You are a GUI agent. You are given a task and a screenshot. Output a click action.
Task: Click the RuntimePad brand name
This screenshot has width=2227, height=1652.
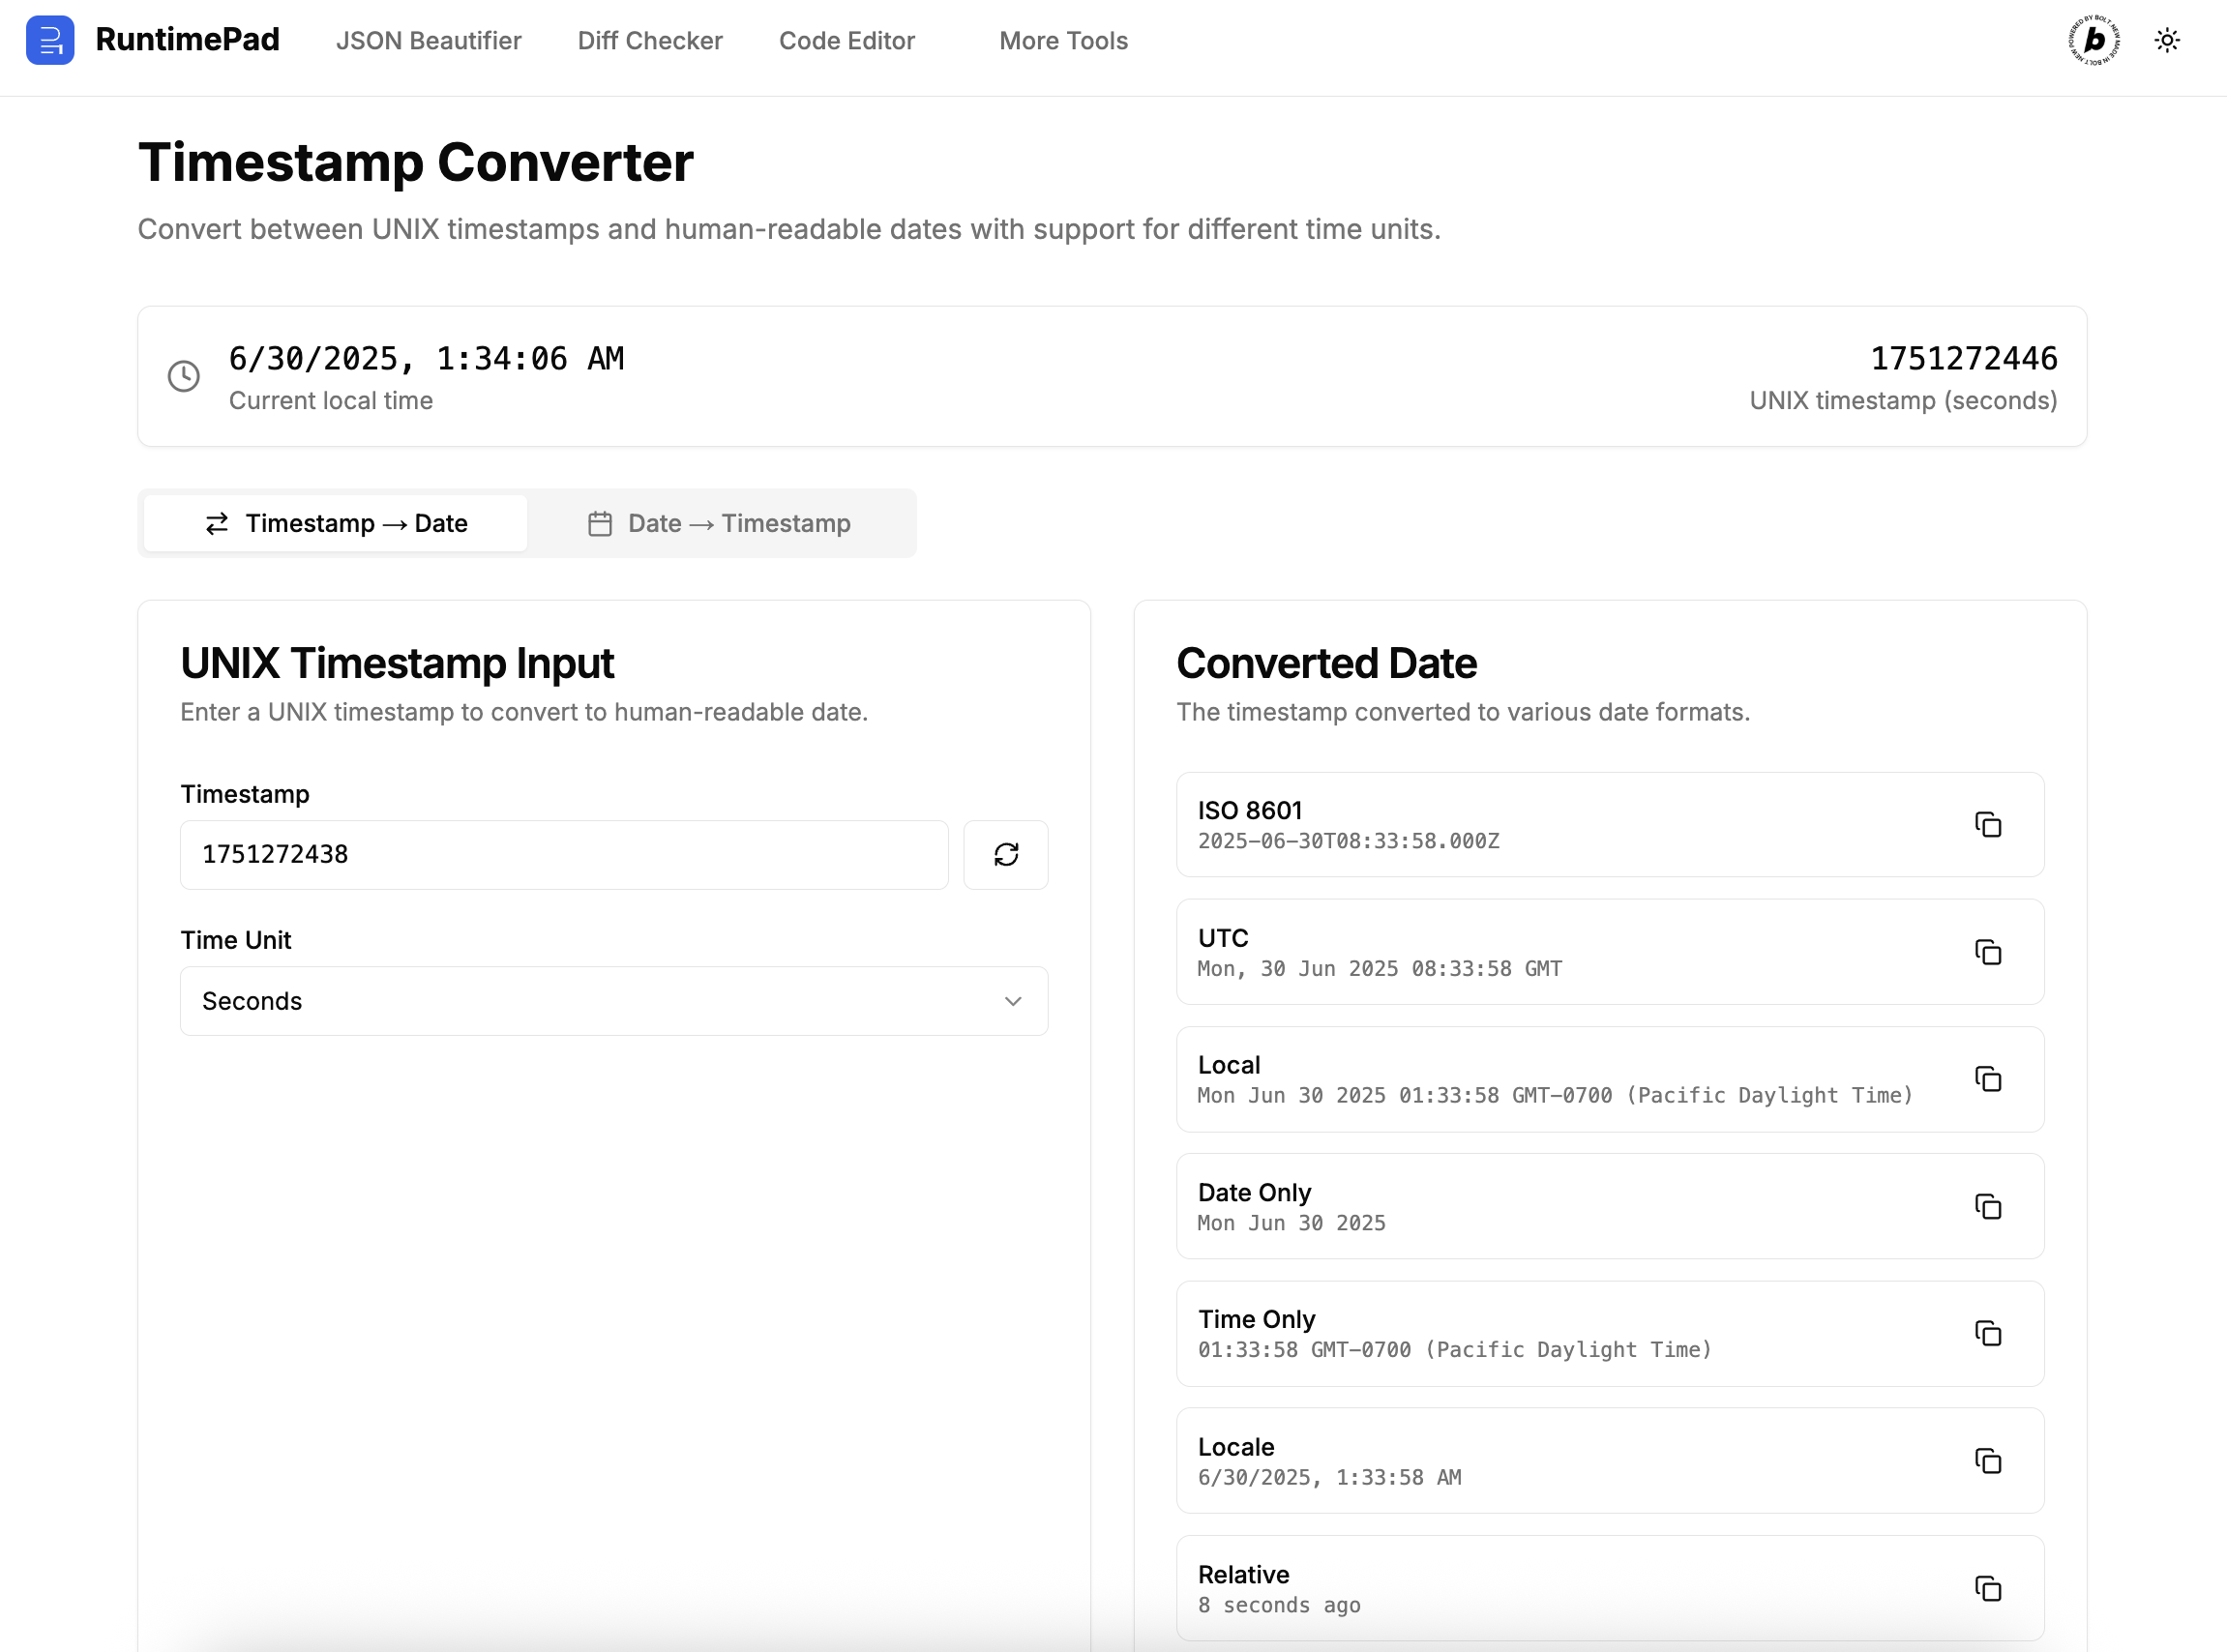pos(187,40)
